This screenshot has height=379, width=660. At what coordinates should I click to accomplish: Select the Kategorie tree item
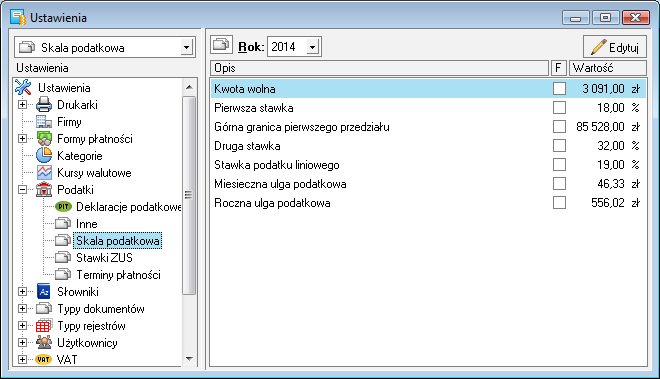click(80, 156)
